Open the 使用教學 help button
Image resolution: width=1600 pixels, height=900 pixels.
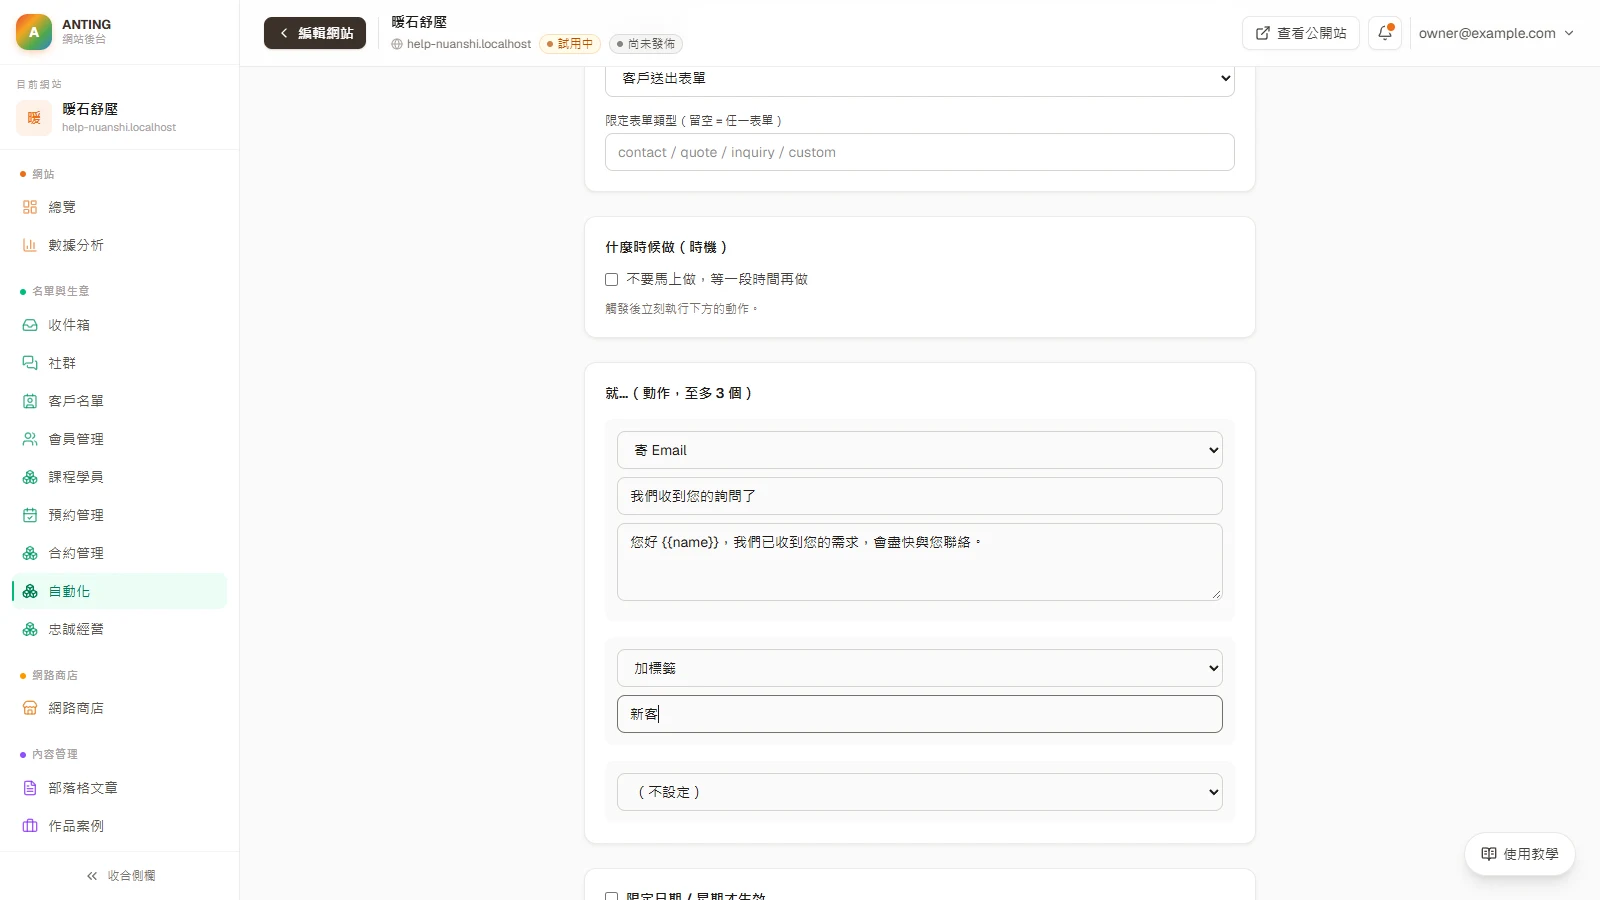(x=1520, y=854)
